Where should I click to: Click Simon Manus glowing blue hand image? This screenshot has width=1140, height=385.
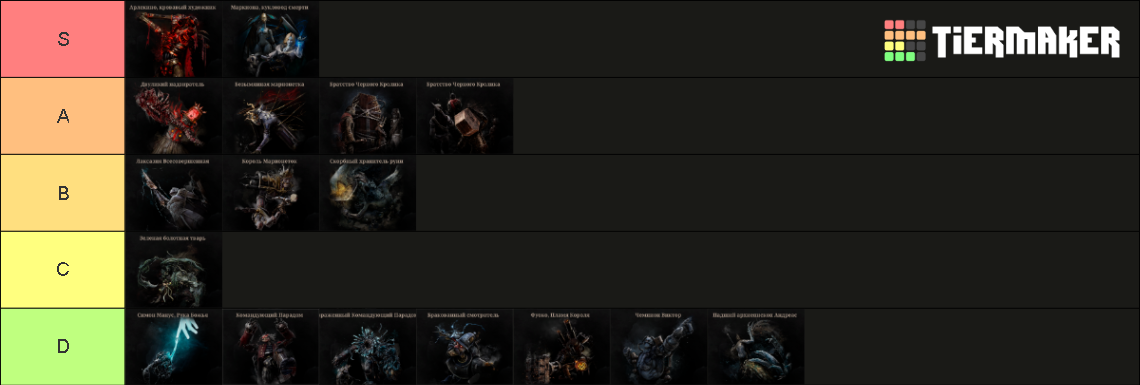(173, 347)
